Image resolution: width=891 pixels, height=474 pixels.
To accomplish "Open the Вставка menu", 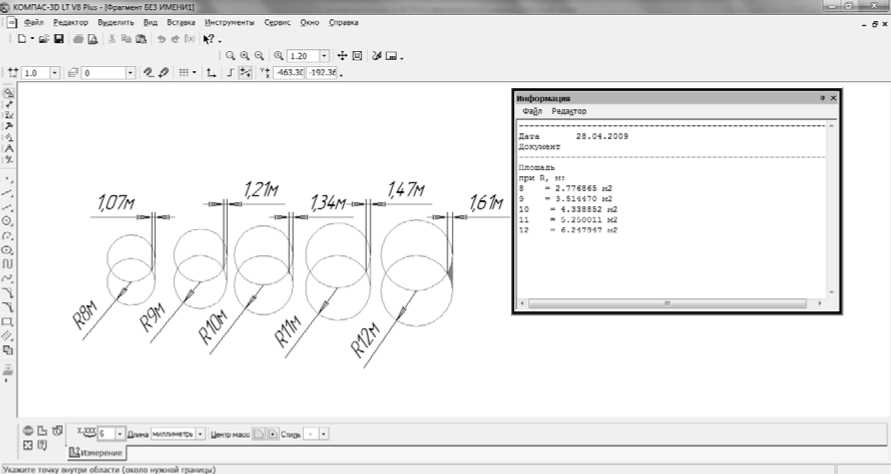I will tap(181, 23).
